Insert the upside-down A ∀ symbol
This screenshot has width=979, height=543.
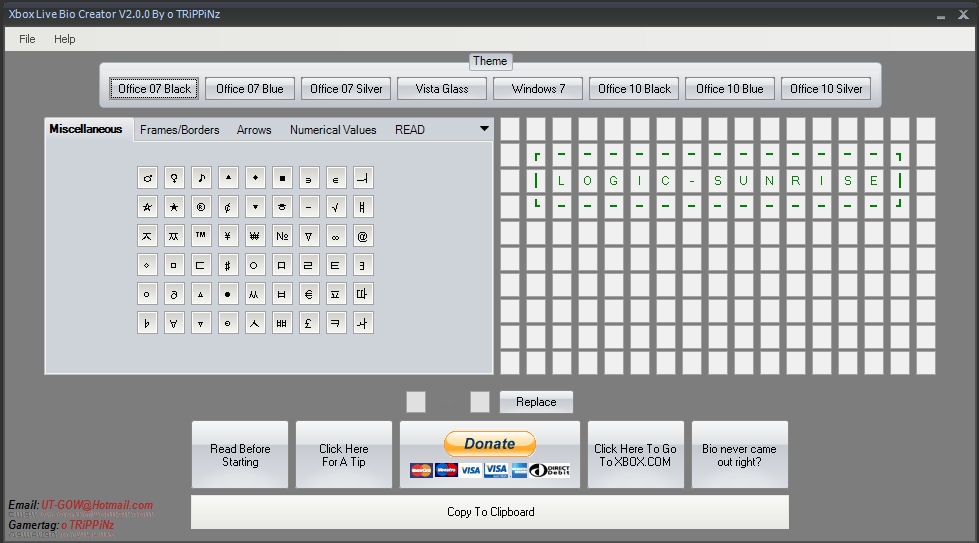174,323
